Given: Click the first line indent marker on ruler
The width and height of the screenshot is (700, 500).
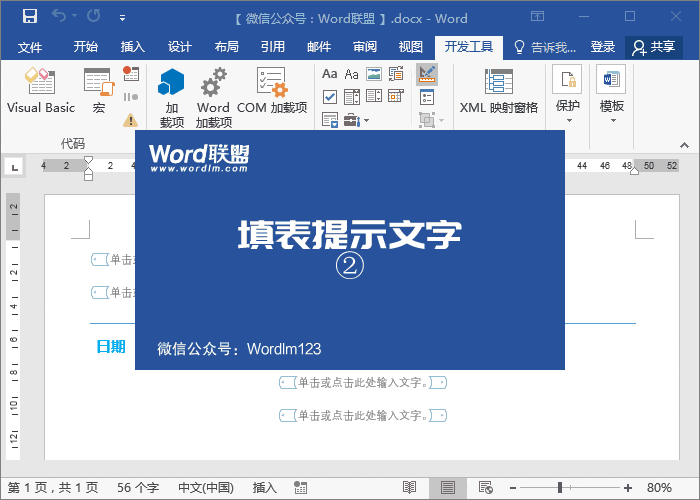Looking at the screenshot, I should click(88, 160).
